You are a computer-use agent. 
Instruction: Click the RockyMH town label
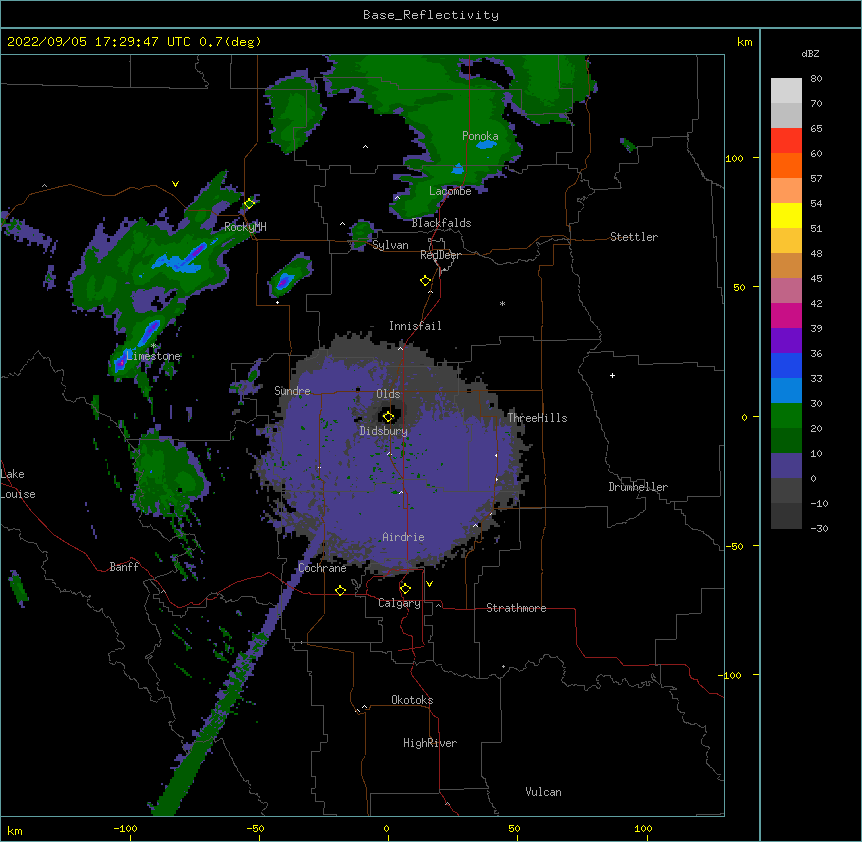coord(245,227)
